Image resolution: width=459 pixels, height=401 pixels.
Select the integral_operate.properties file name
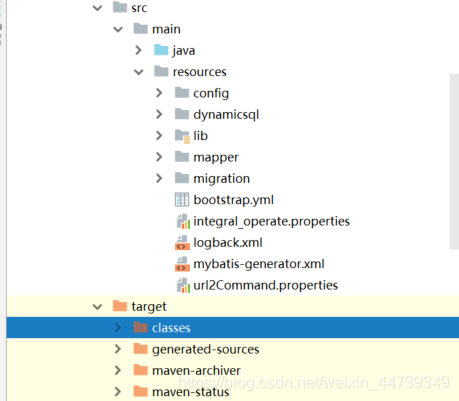(x=272, y=221)
